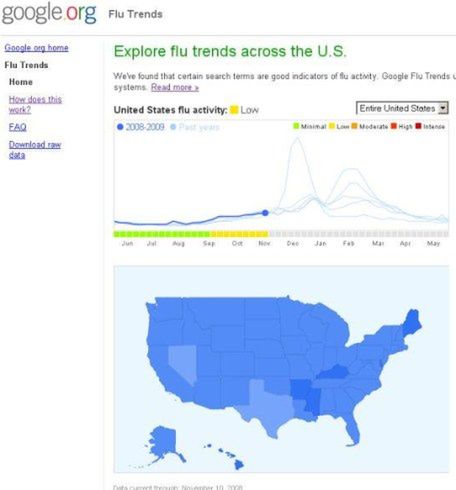Screen dimensions: 456x490
Task: Click the current data point on chart
Action: [x=265, y=213]
